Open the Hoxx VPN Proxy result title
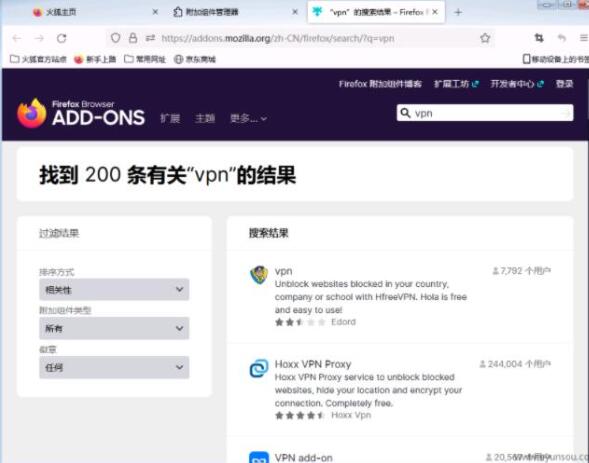Image resolution: width=589 pixels, height=463 pixels. pyautogui.click(x=313, y=364)
